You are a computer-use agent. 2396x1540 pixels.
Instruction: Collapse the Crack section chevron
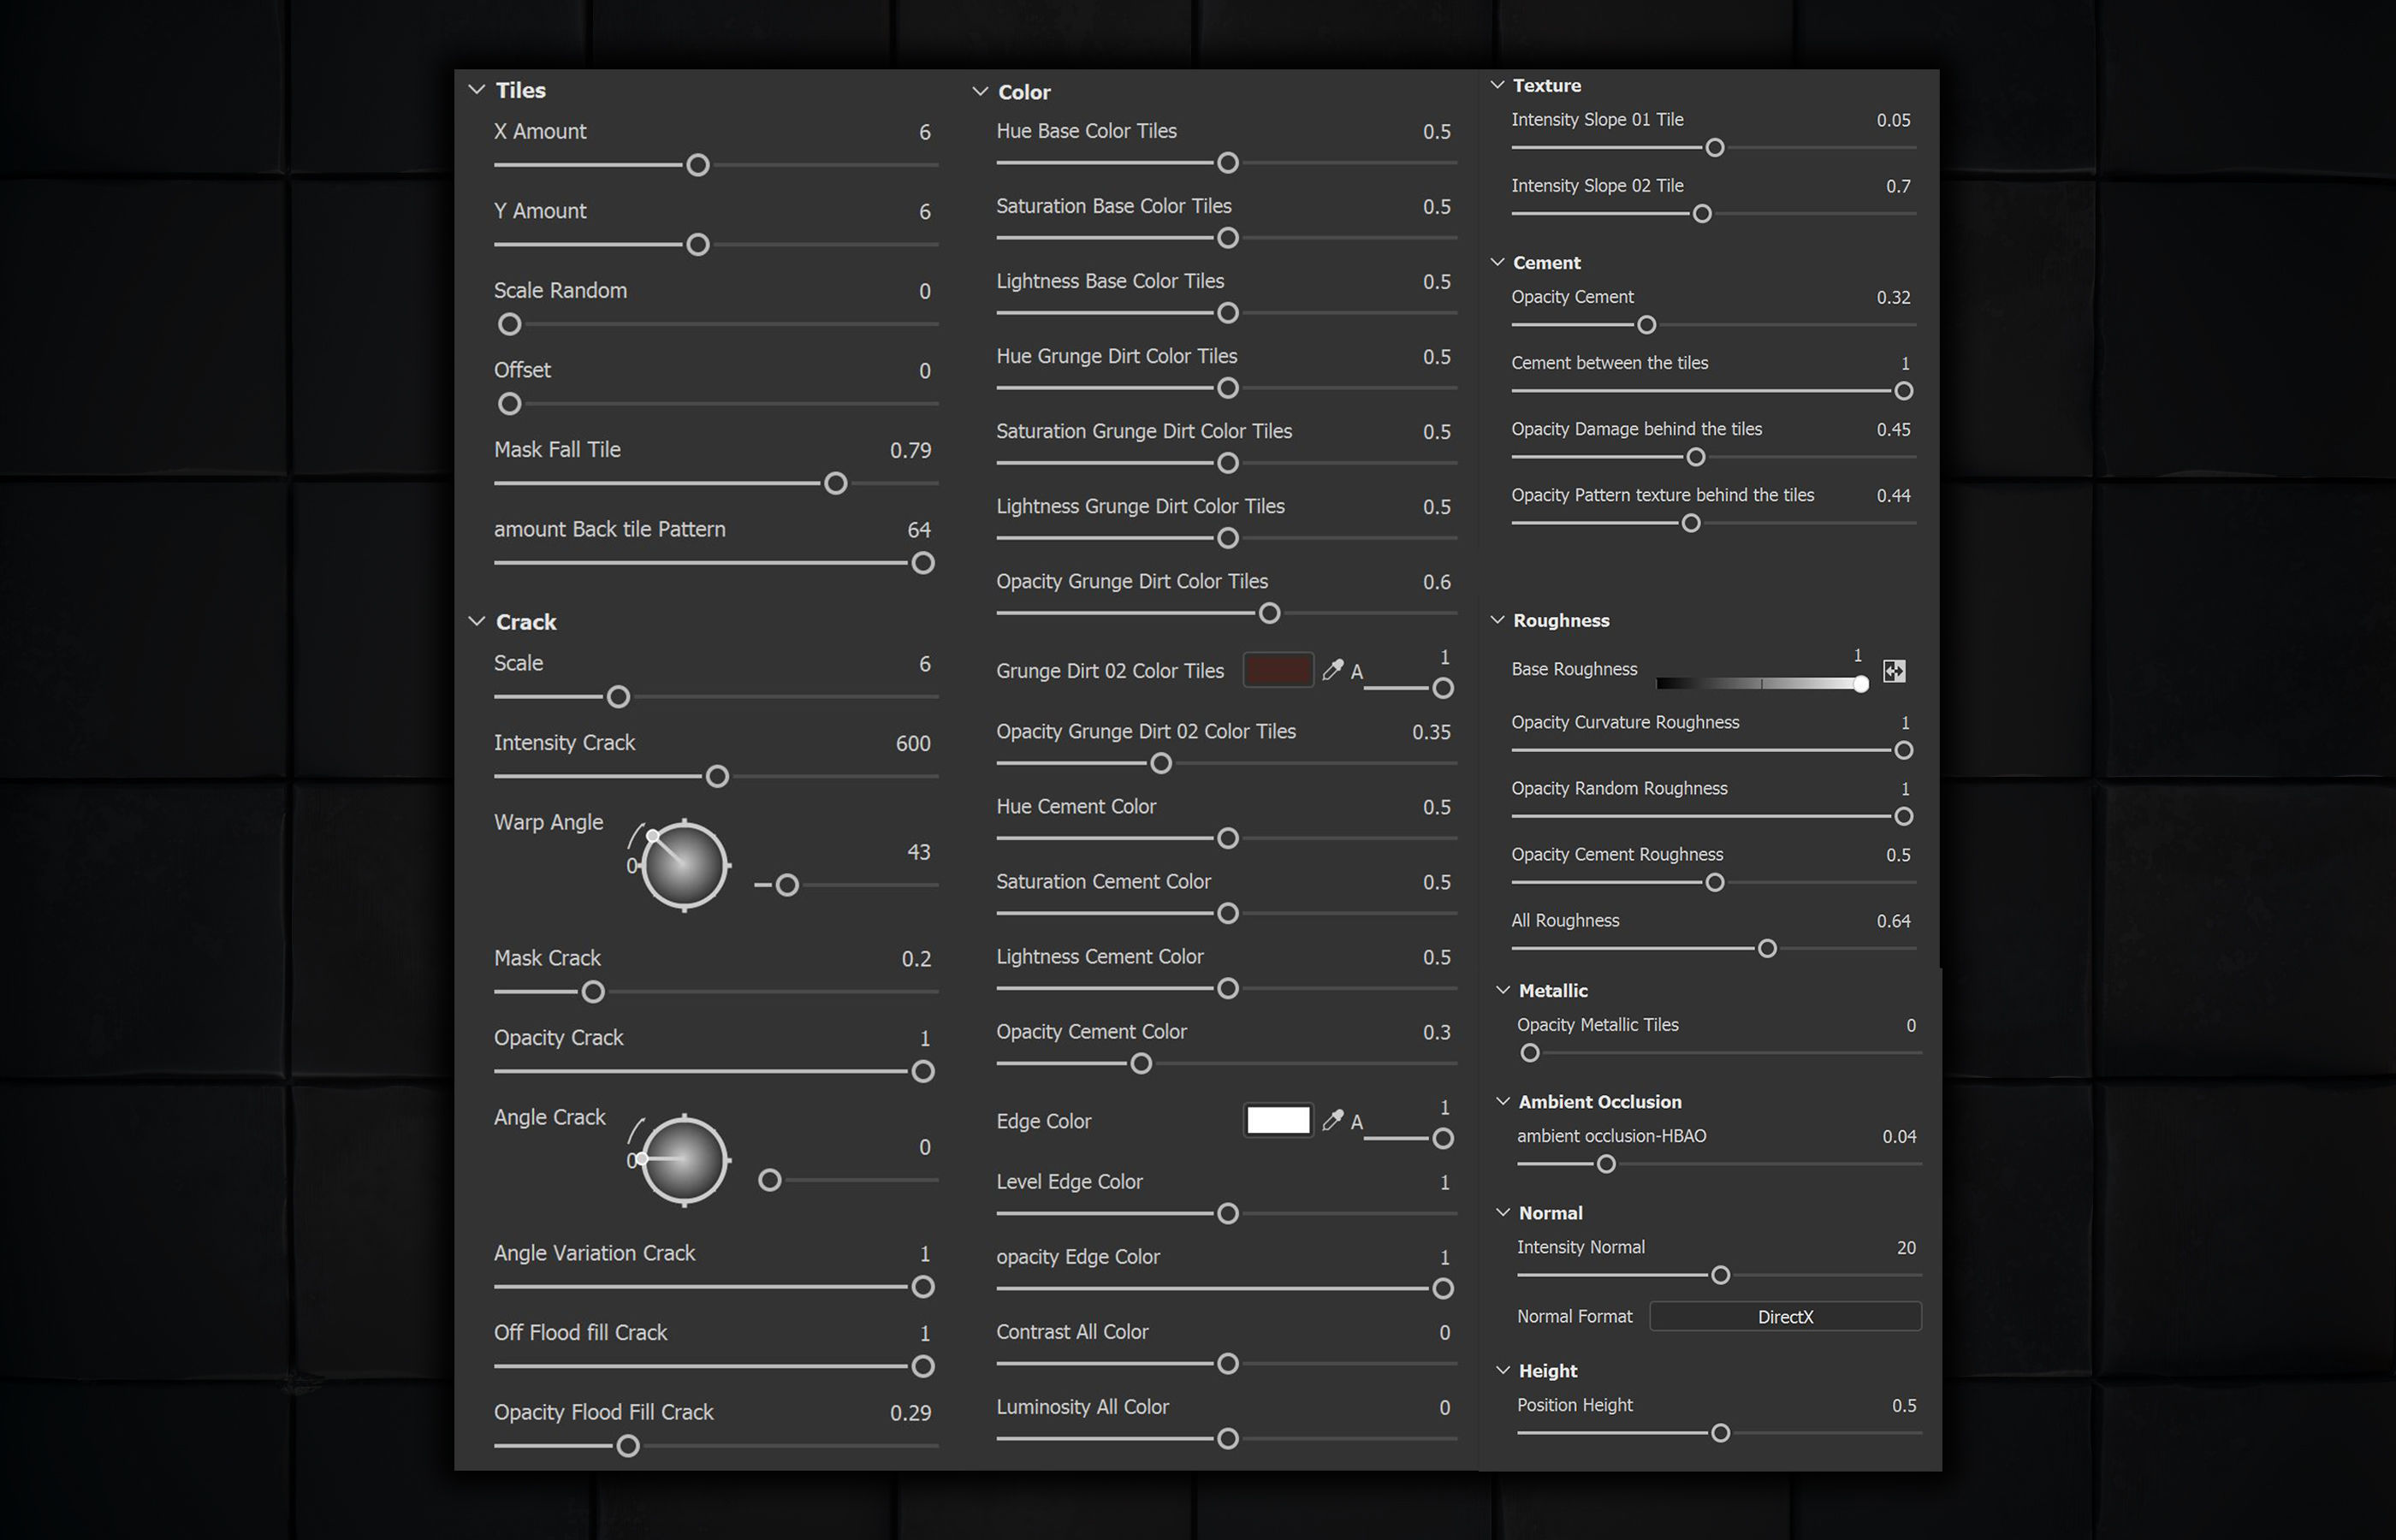click(x=477, y=622)
